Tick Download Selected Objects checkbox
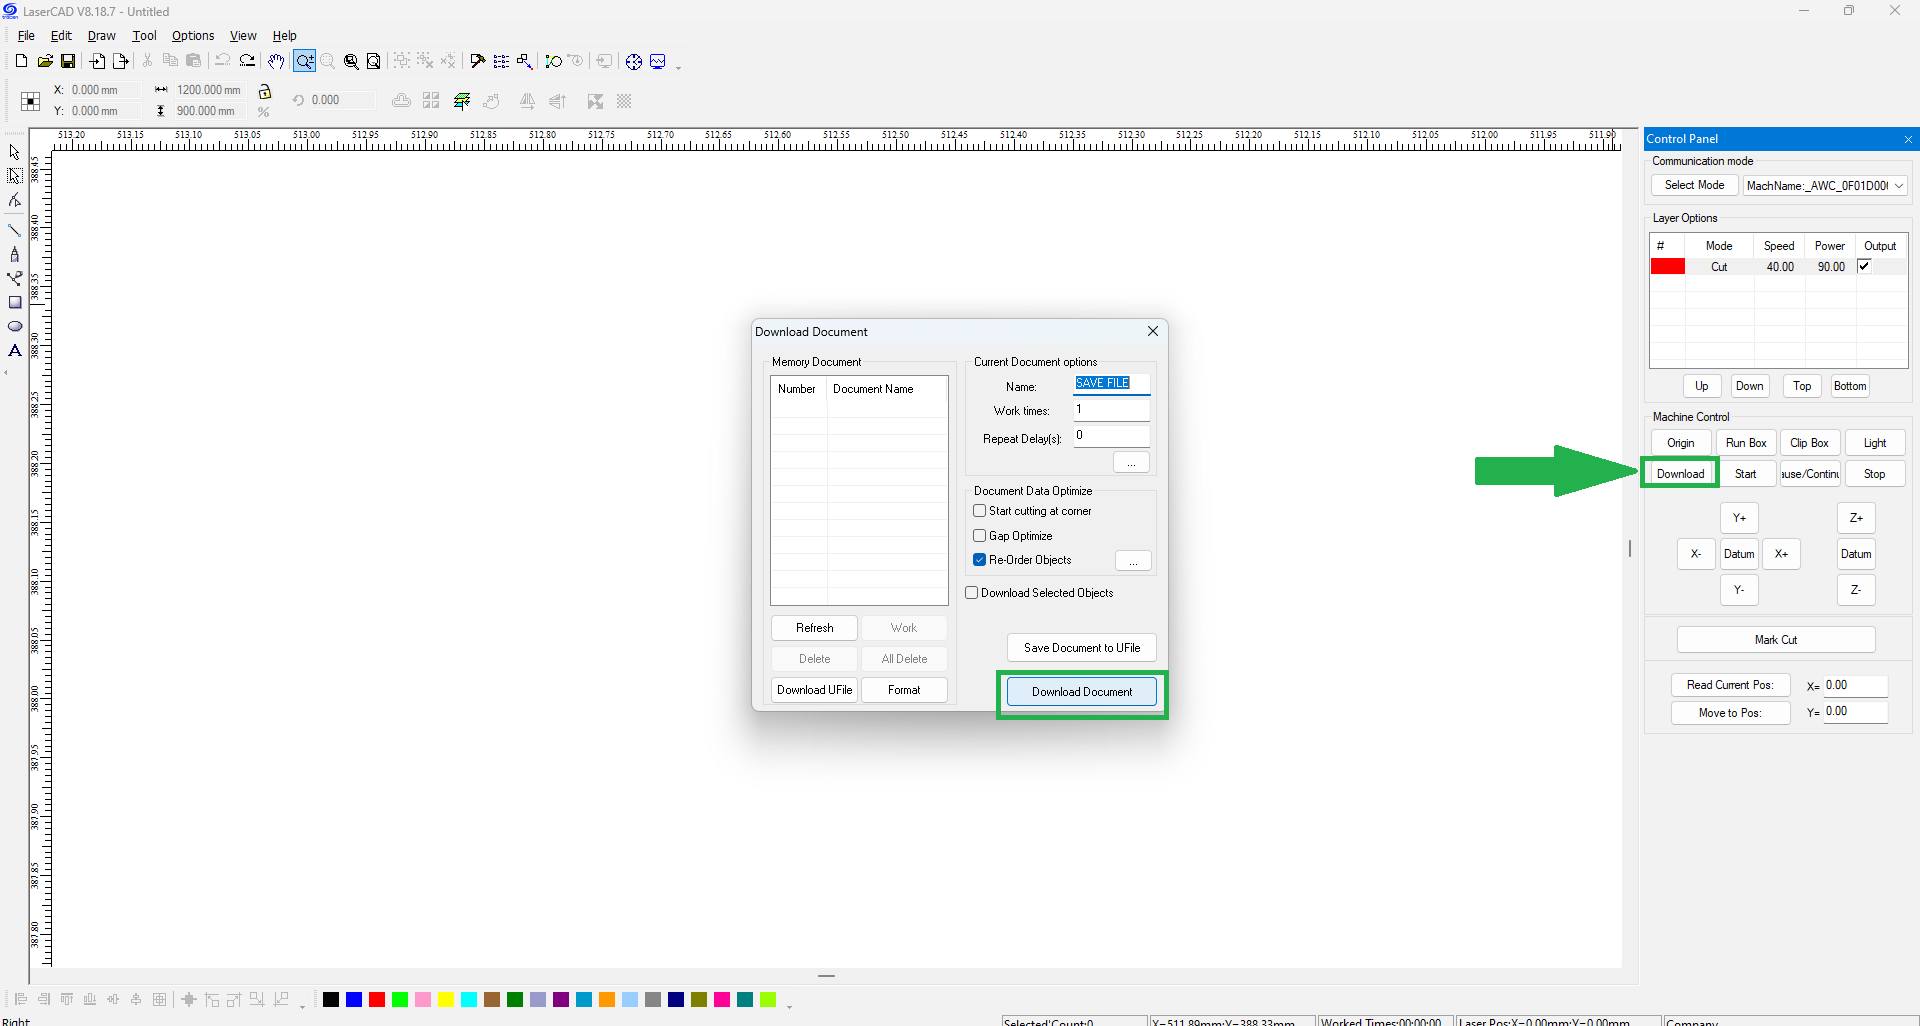 pos(972,593)
